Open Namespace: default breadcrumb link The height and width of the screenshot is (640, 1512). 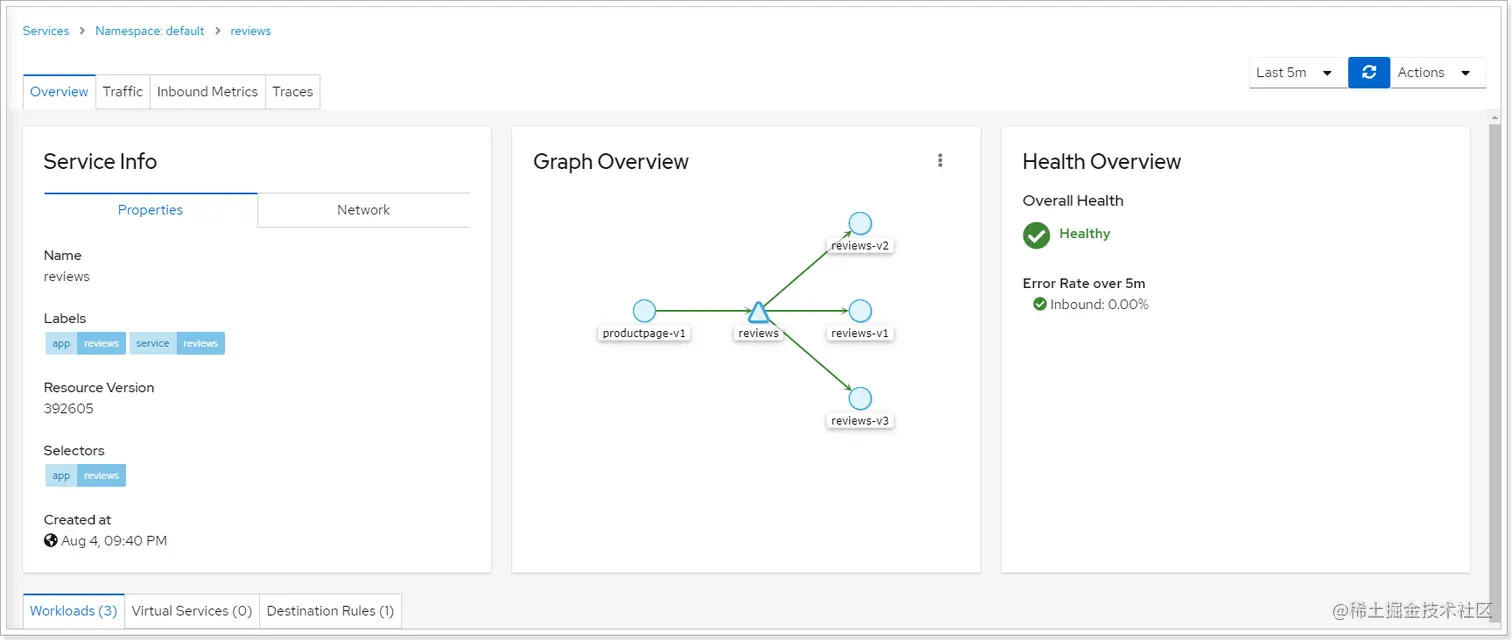pyautogui.click(x=150, y=31)
